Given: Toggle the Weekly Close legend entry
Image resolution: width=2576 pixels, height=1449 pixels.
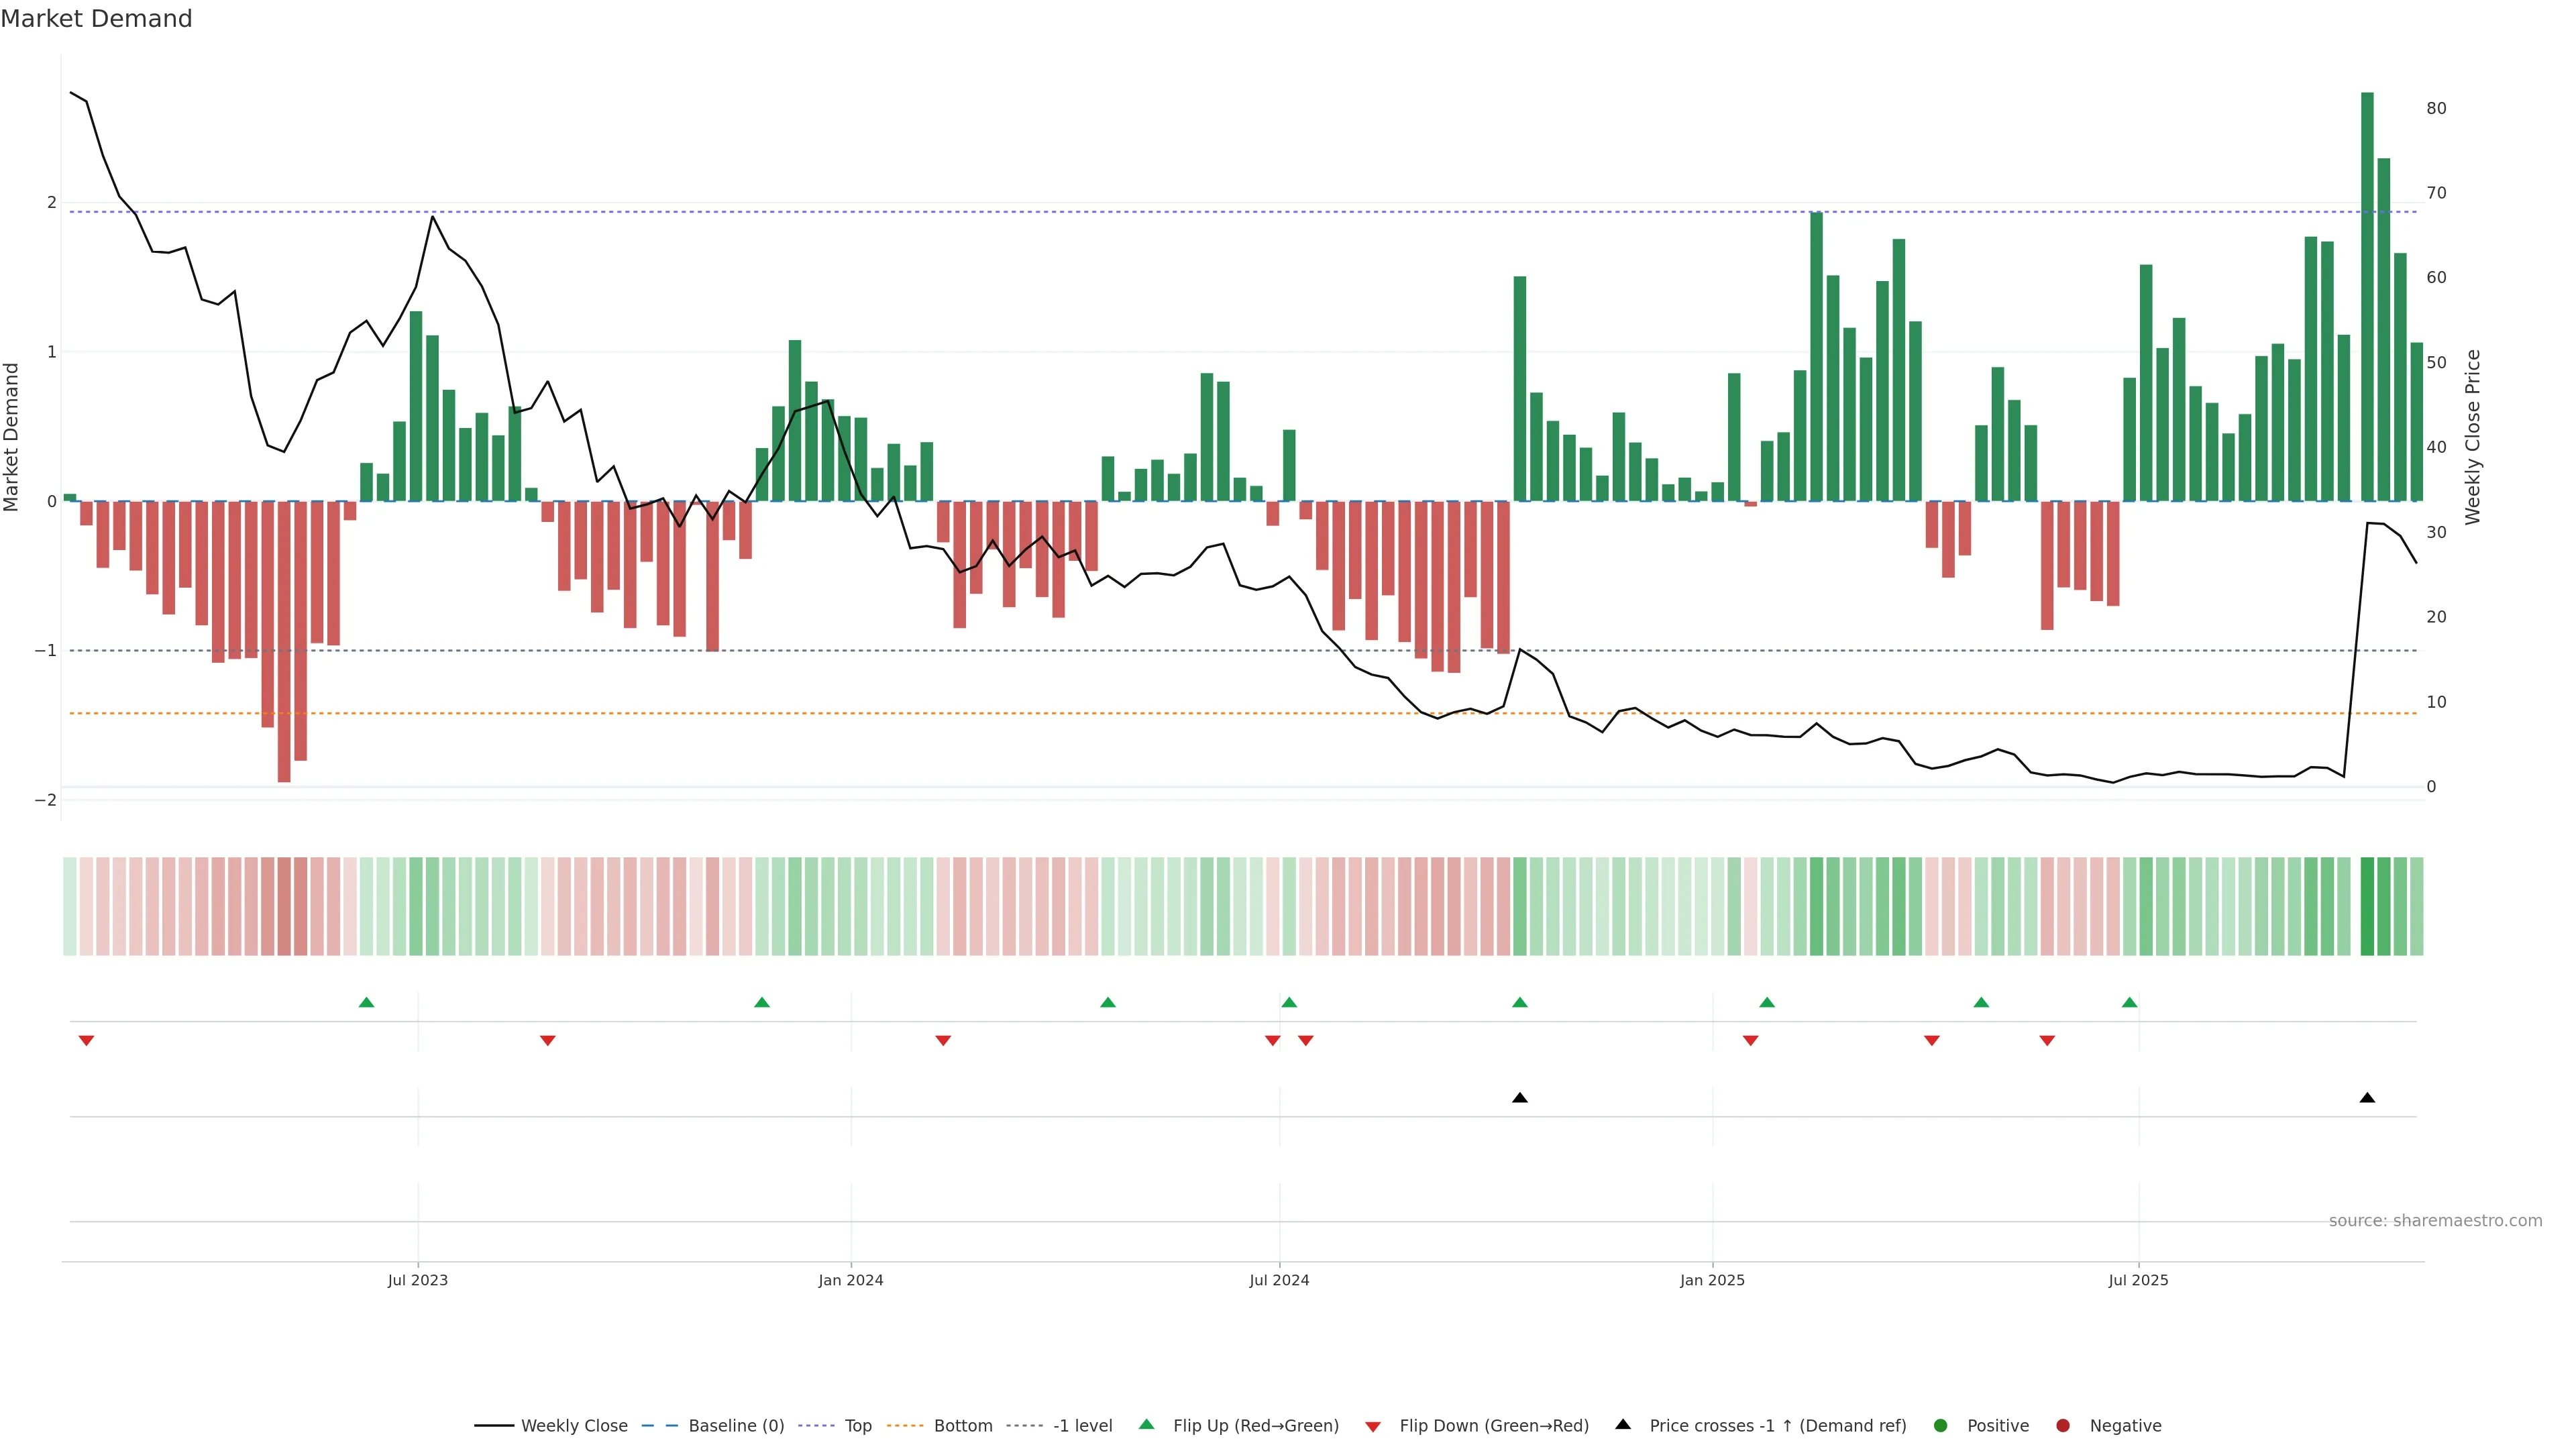Looking at the screenshot, I should click(574, 1425).
